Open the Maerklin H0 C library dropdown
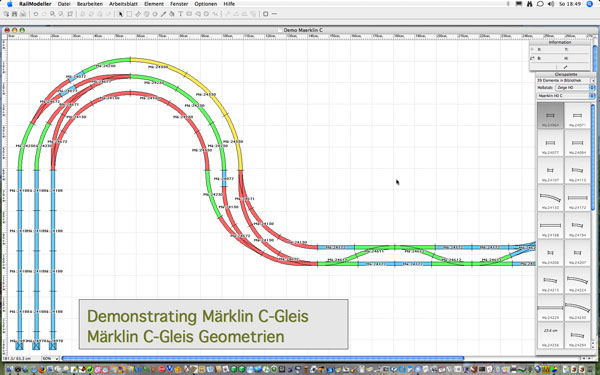The height and width of the screenshot is (375, 600). [566, 96]
